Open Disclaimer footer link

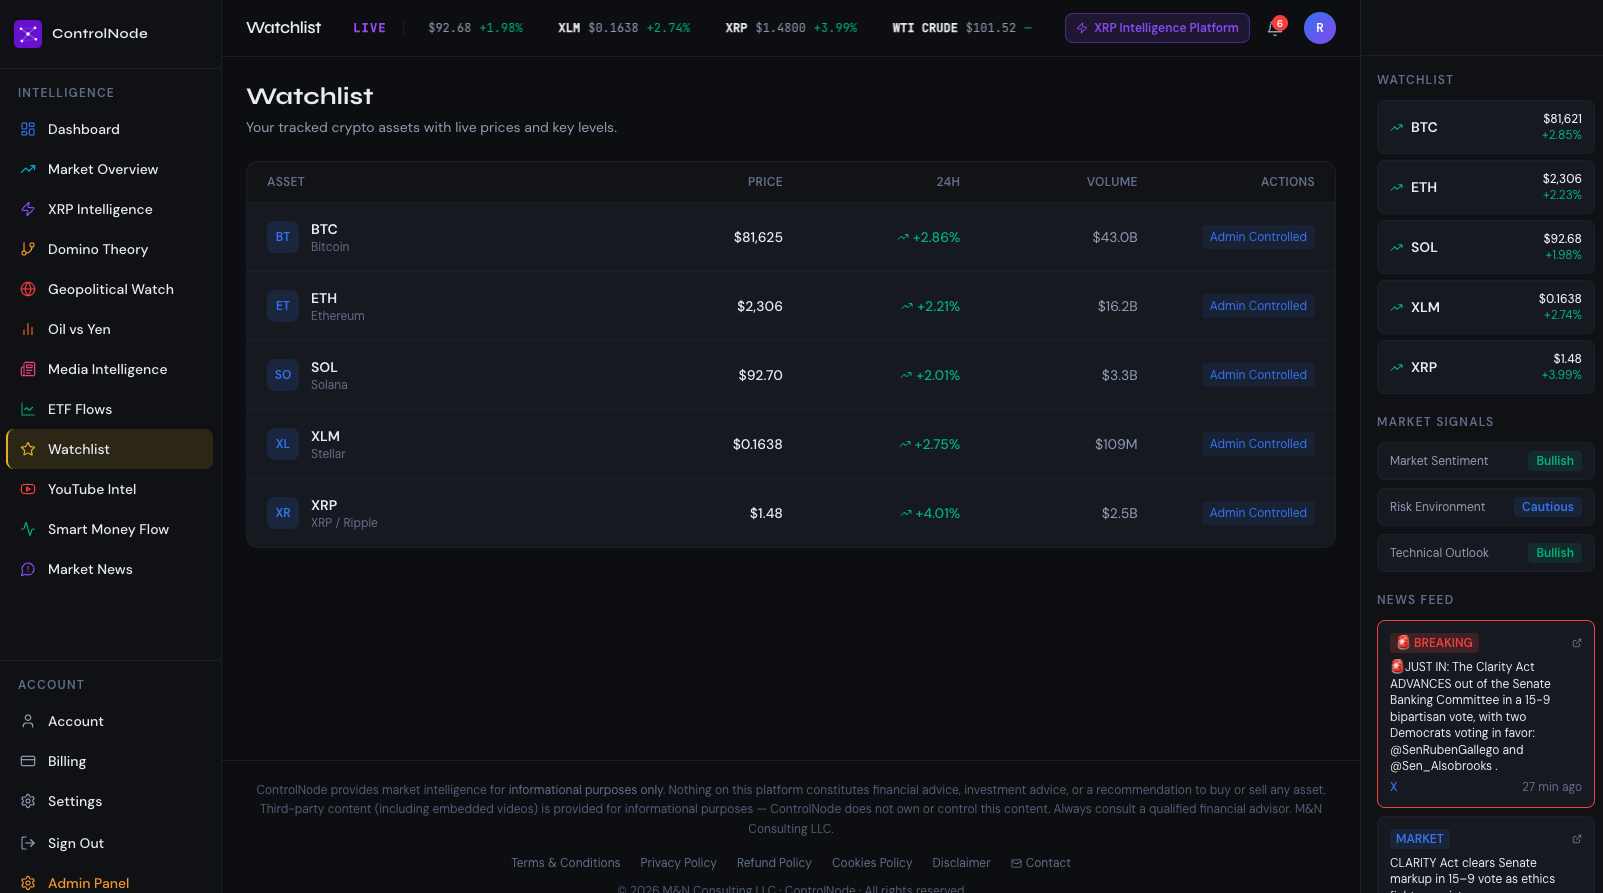tap(961, 863)
